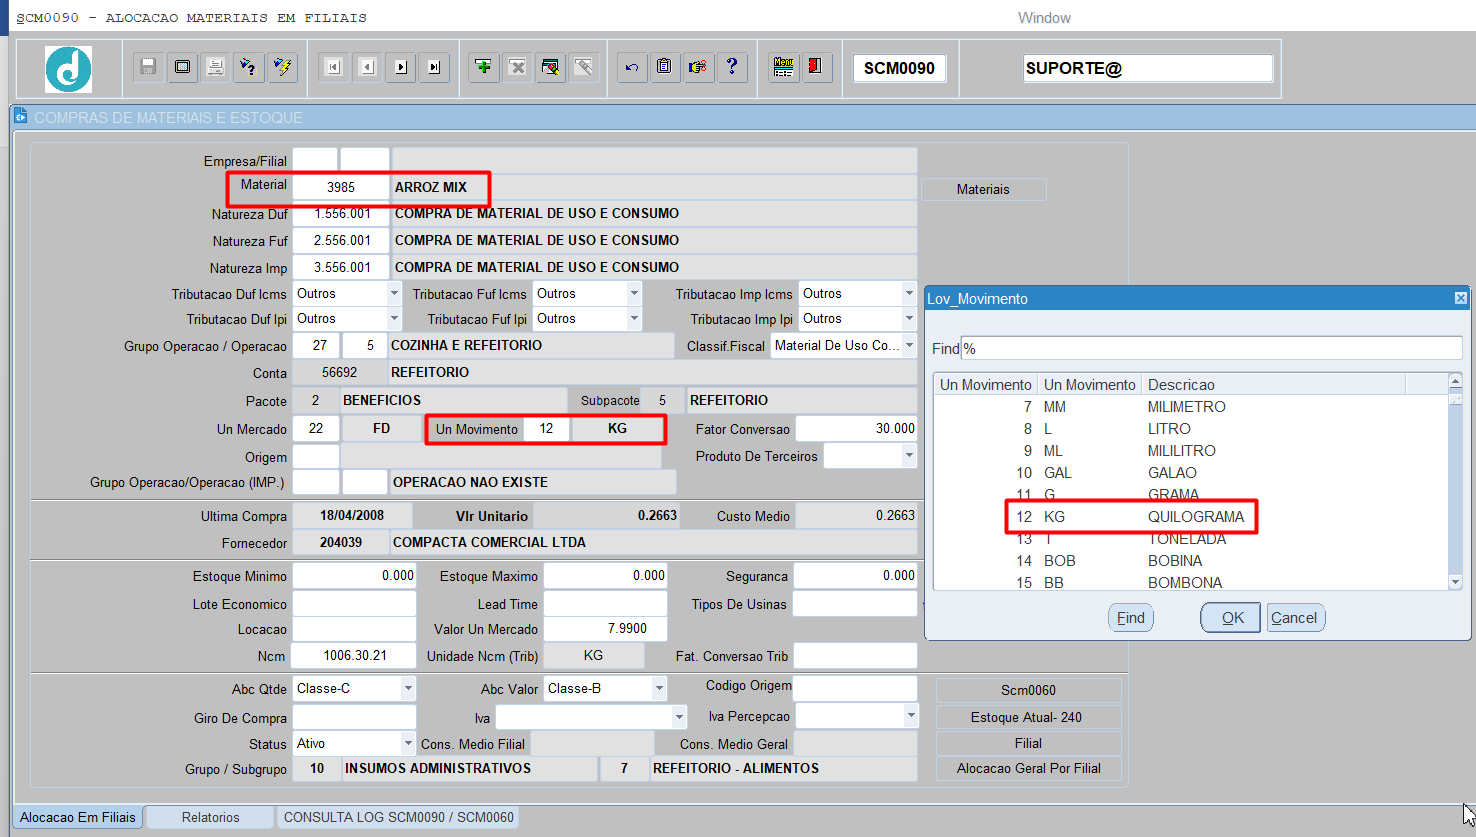Click the greyed eraser icon after the edit icon
Viewport: 1476px width, 837px height.
584,67
